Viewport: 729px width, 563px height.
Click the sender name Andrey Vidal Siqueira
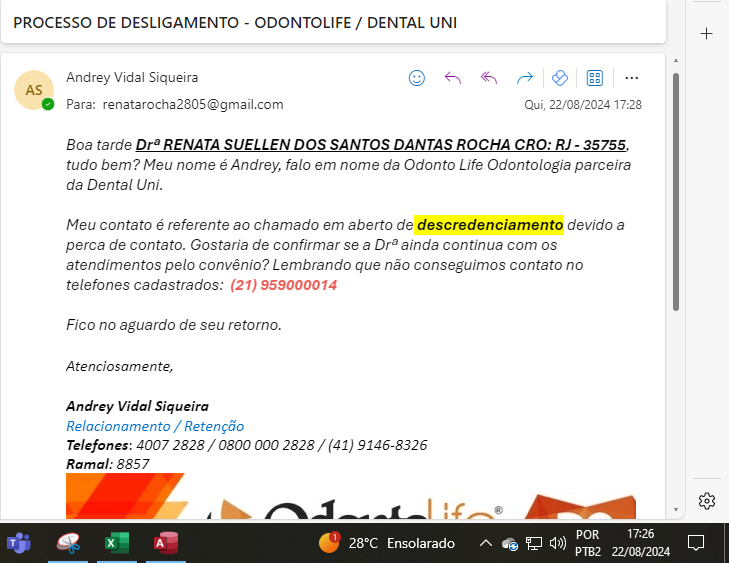tap(132, 77)
